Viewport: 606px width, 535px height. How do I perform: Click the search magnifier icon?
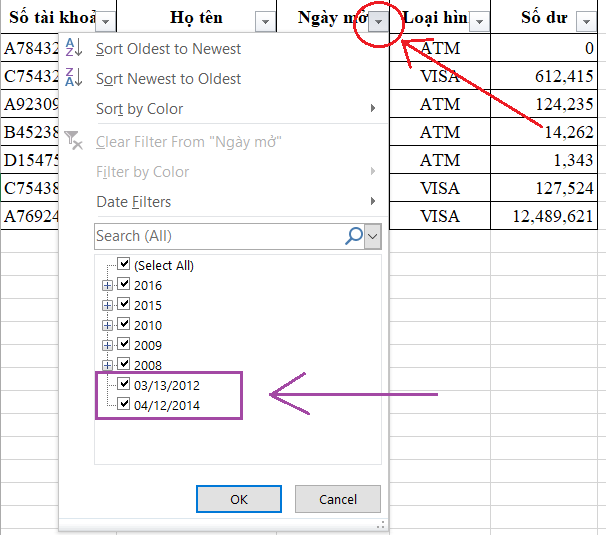click(x=353, y=236)
